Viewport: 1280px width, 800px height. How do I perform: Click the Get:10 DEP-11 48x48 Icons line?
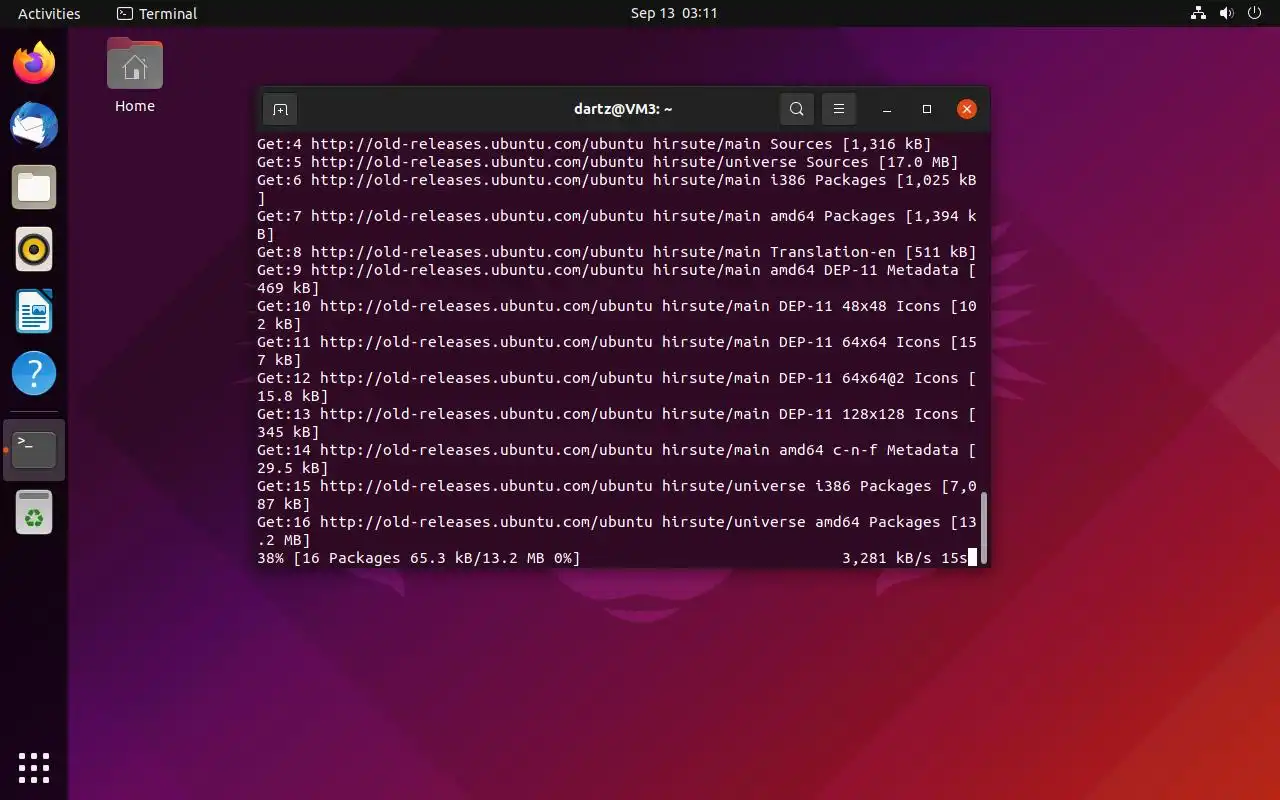click(x=617, y=315)
